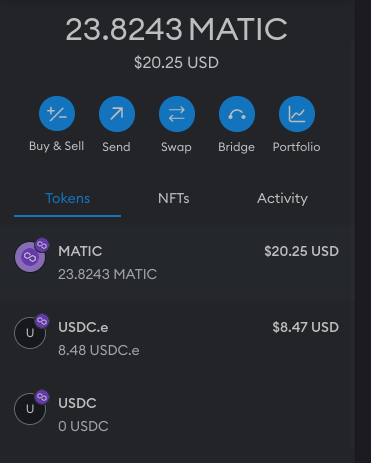
Task: Select the Tokens tab
Action: click(68, 199)
